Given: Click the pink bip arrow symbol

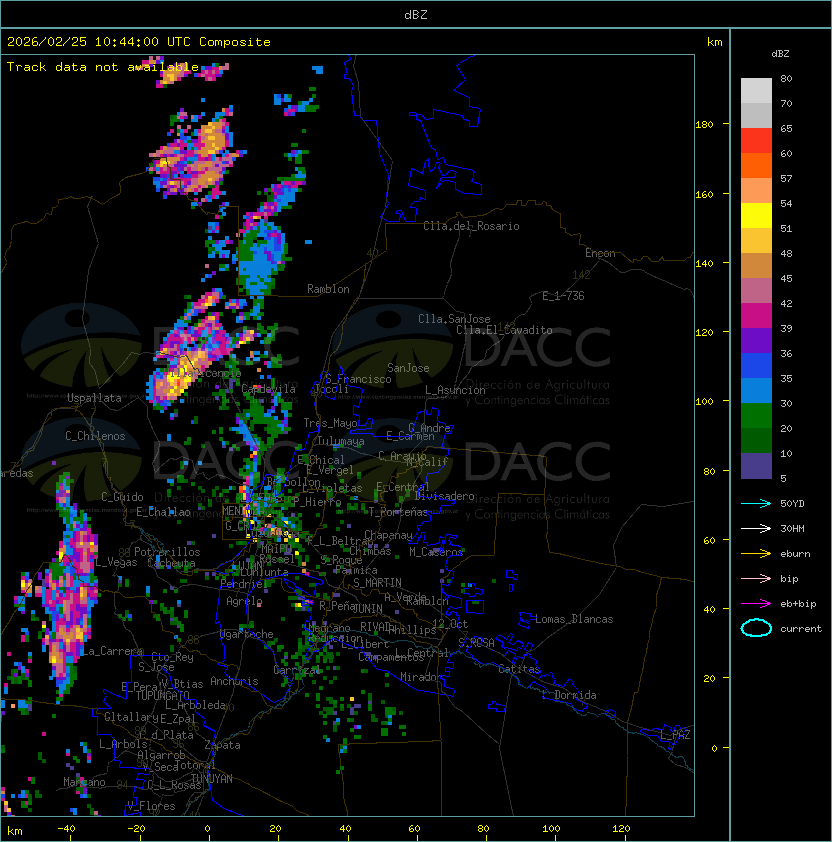Looking at the screenshot, I should coord(756,579).
